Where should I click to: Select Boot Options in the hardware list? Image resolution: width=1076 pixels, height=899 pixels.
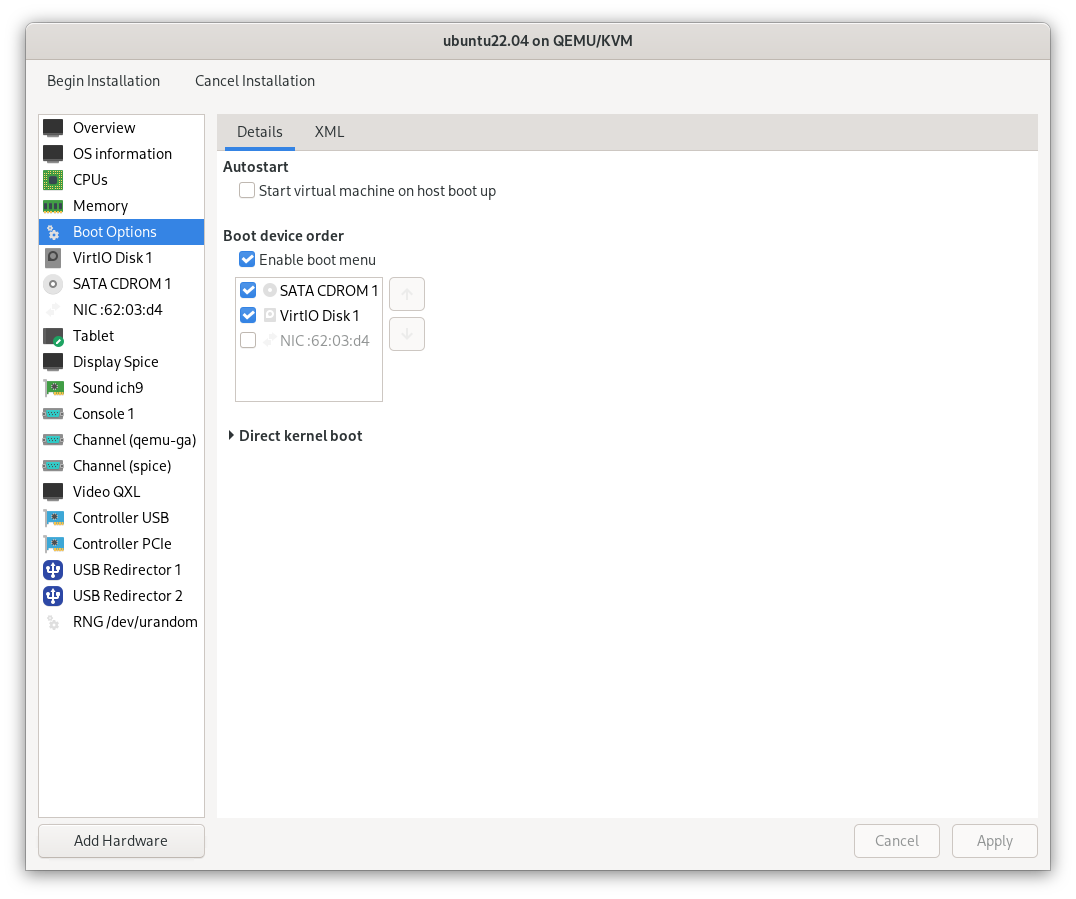(x=121, y=232)
